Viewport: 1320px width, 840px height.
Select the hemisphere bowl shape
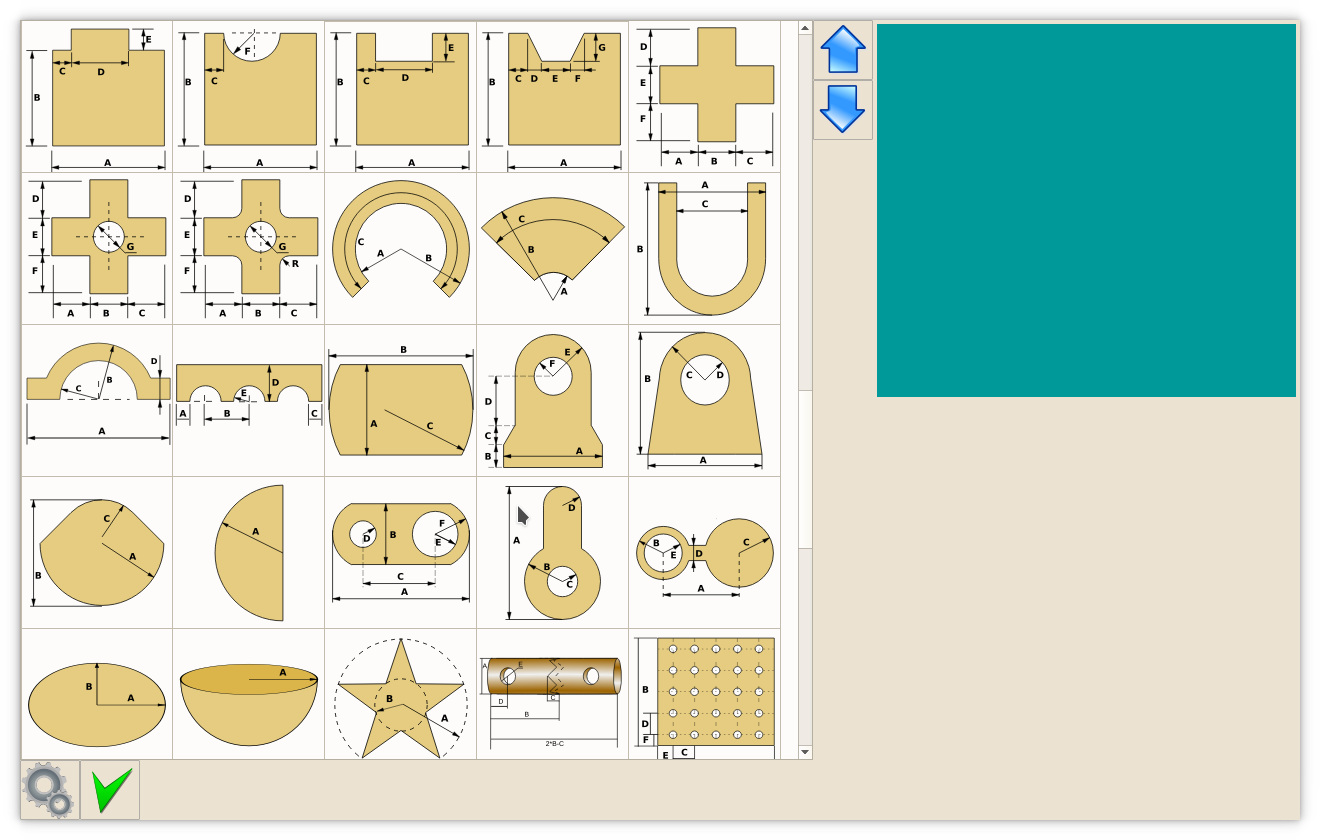(249, 696)
